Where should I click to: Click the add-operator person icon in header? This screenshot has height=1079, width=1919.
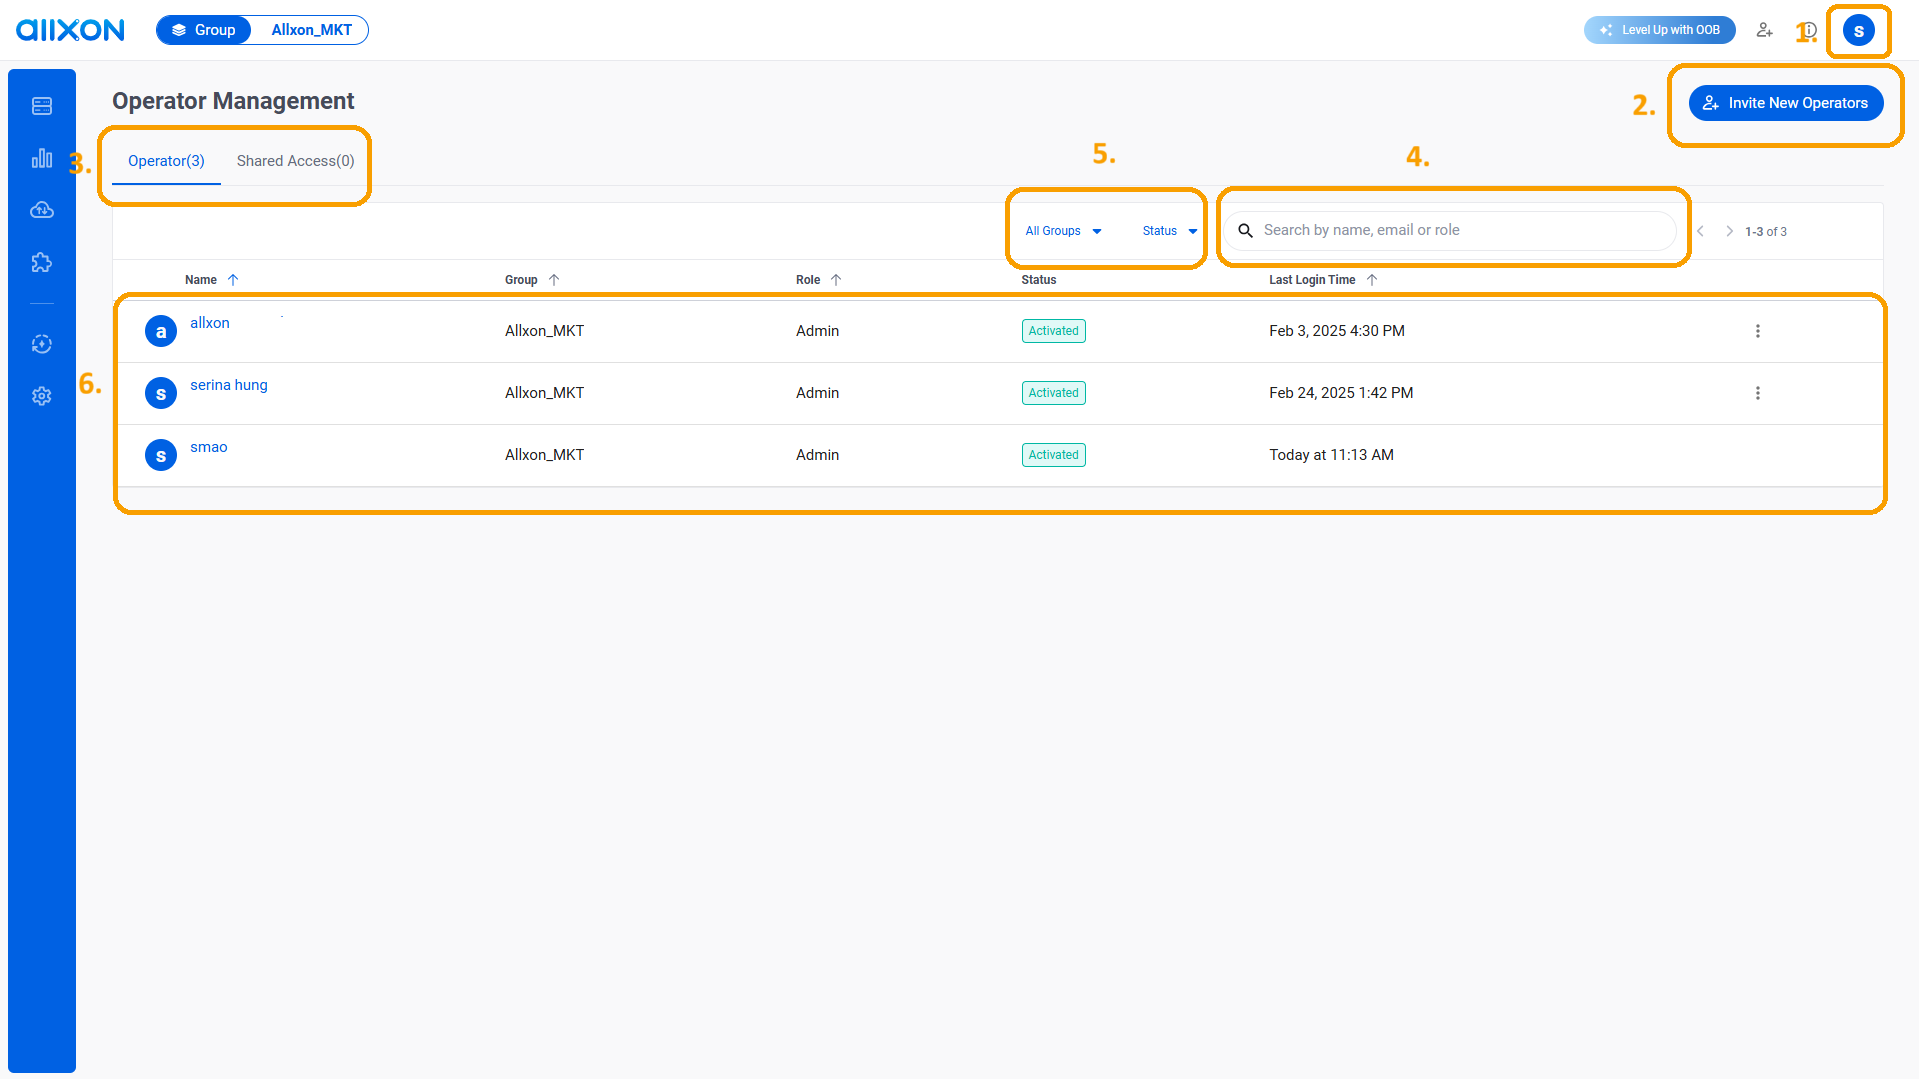tap(1764, 30)
